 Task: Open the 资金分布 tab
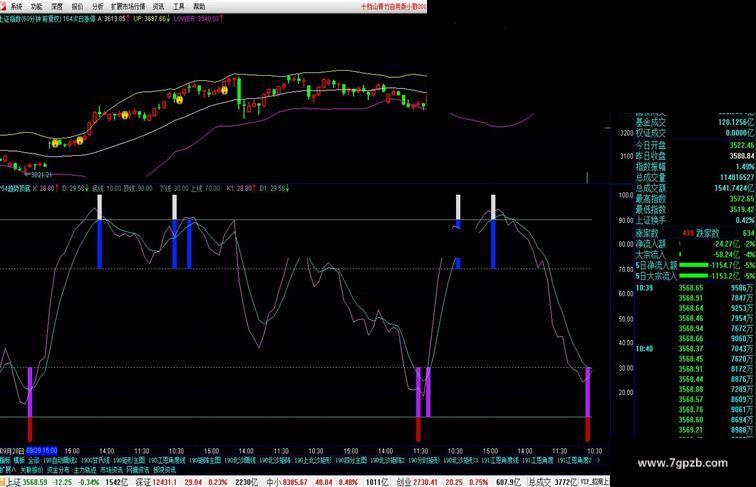tap(58, 469)
